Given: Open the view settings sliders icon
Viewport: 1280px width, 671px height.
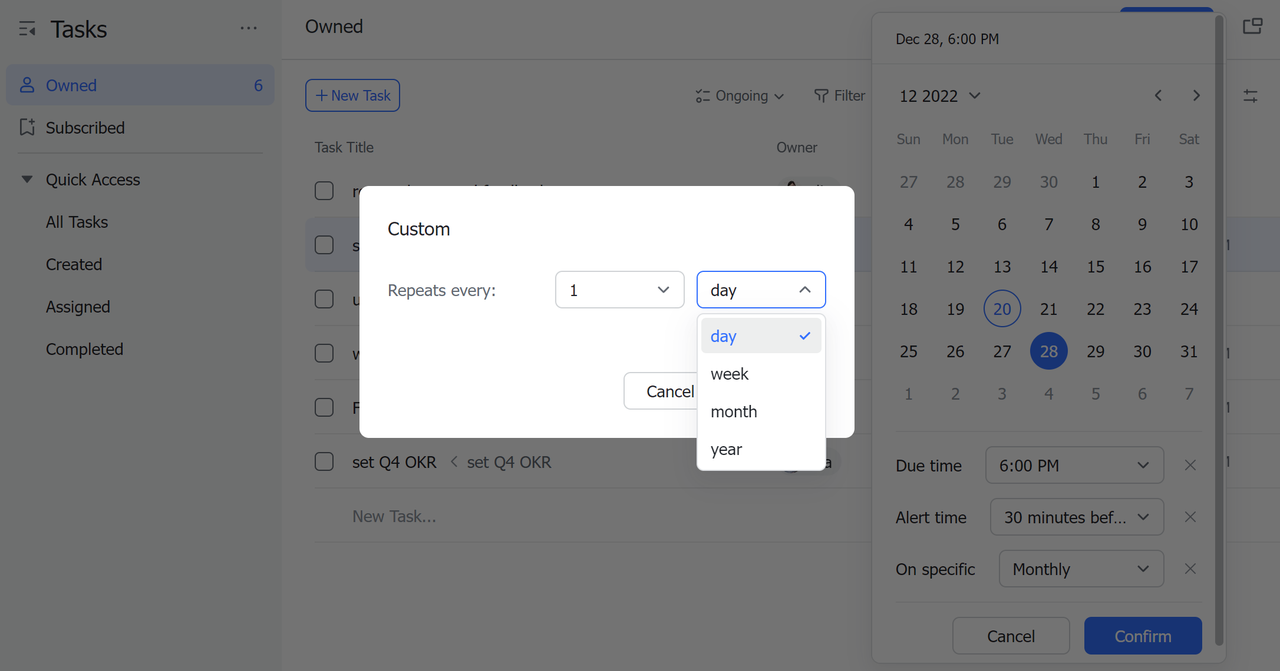Looking at the screenshot, I should [x=1250, y=96].
